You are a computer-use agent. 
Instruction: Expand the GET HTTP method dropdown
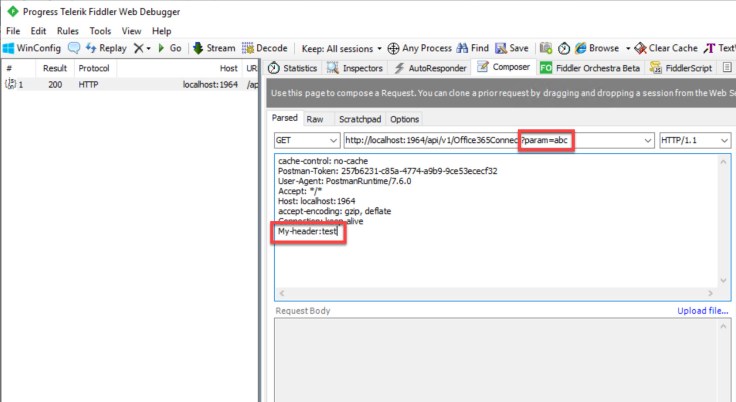click(x=304, y=141)
